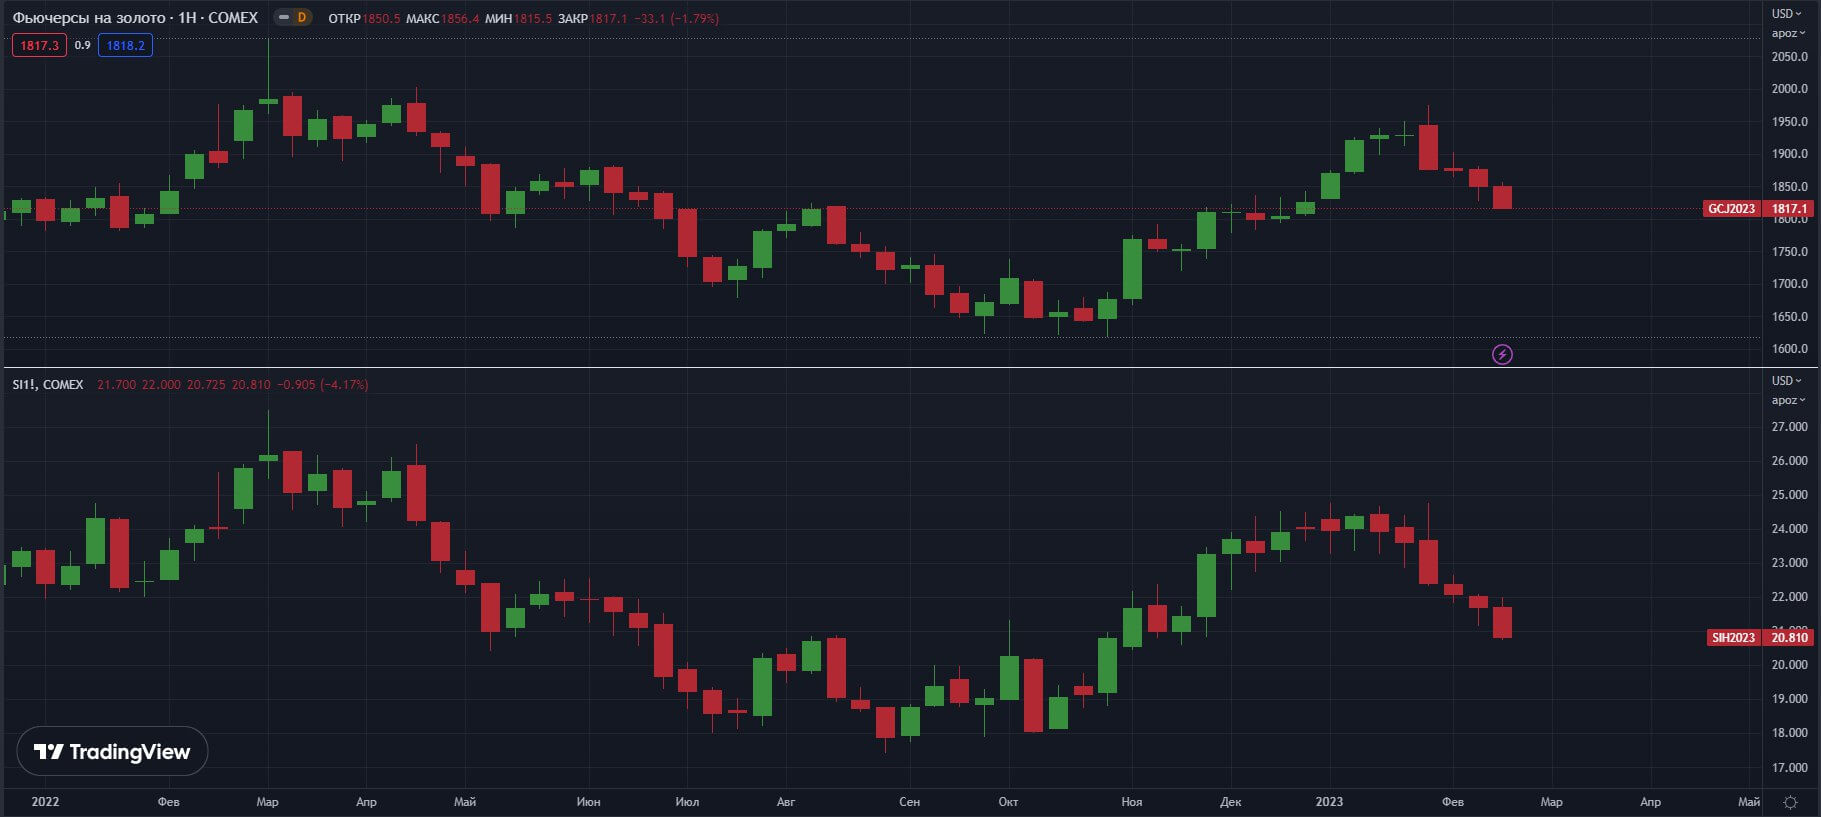The image size is (1821, 817).
Task: Click the 20.810 last price tag on the silver axis
Action: pyautogui.click(x=1788, y=637)
